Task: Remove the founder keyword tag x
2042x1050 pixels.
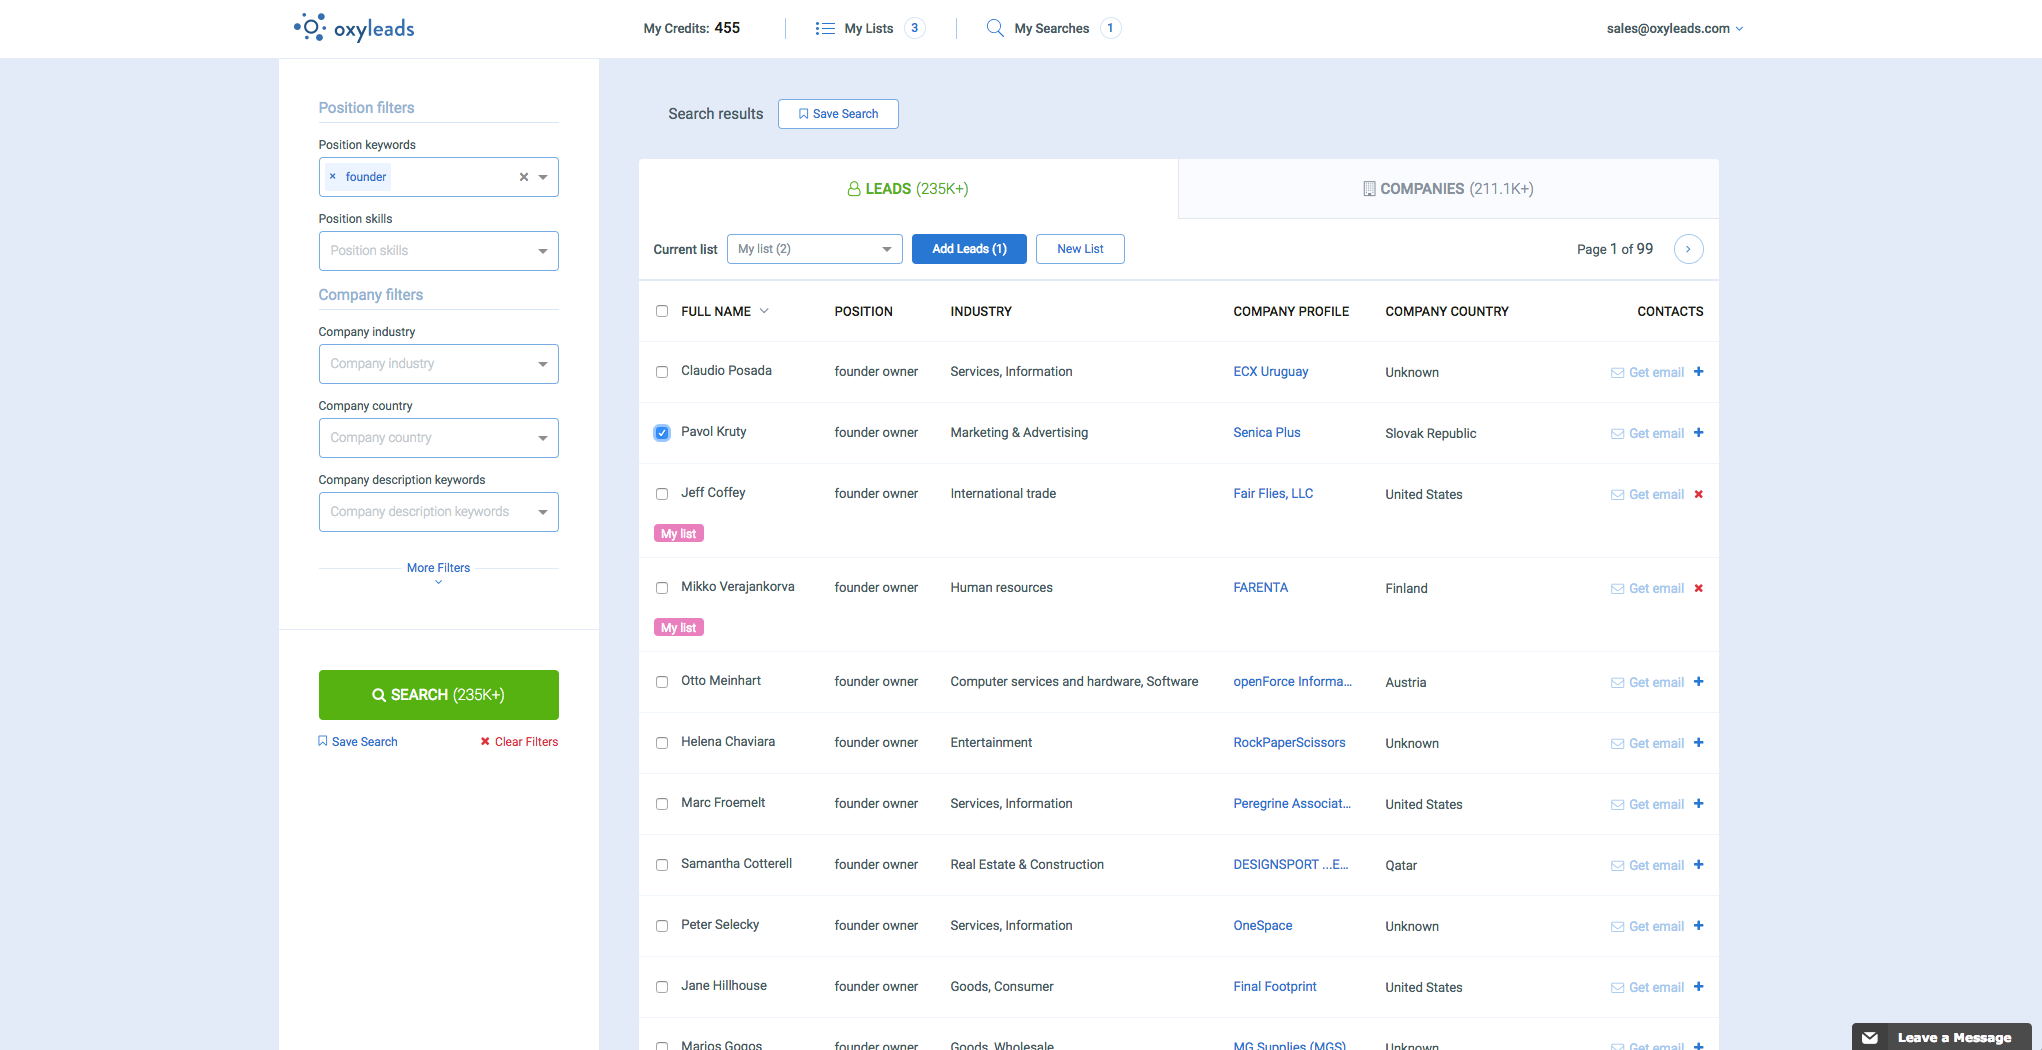Action: point(333,177)
